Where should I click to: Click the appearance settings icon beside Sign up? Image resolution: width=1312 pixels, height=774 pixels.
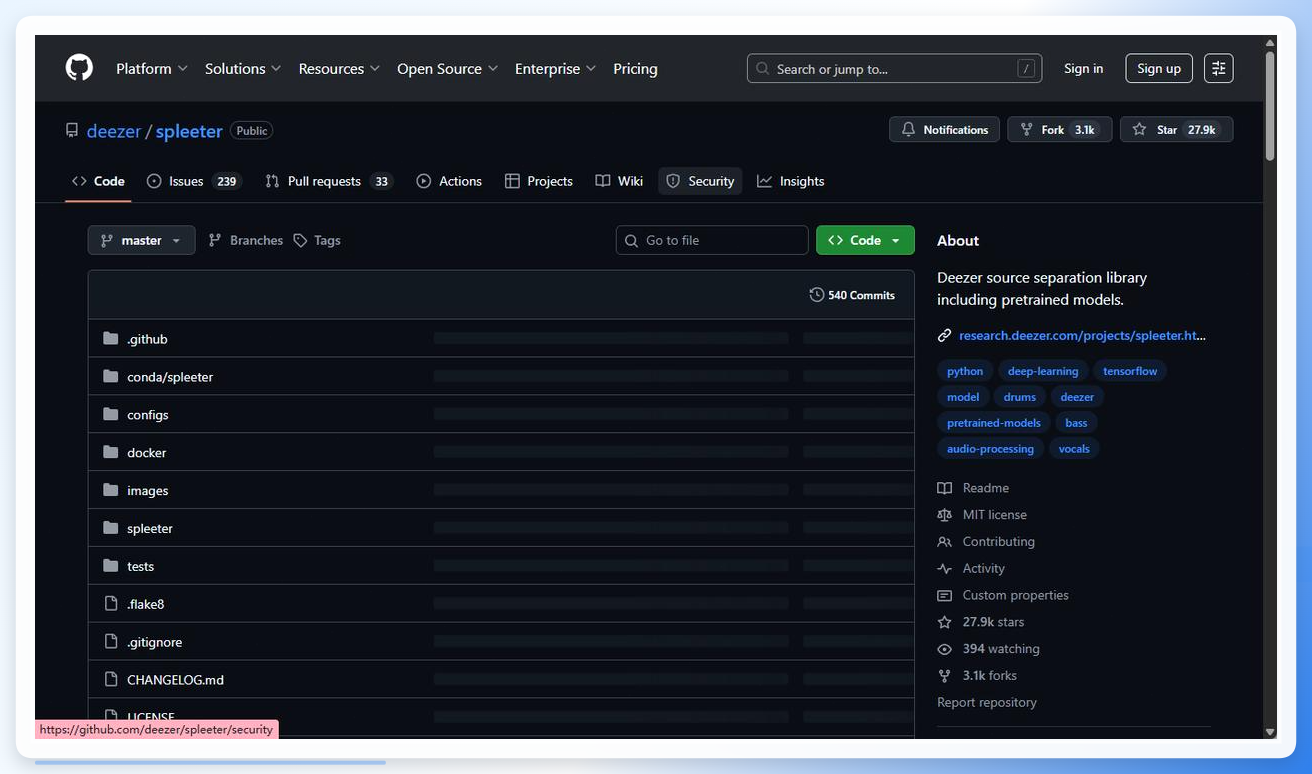pos(1218,68)
